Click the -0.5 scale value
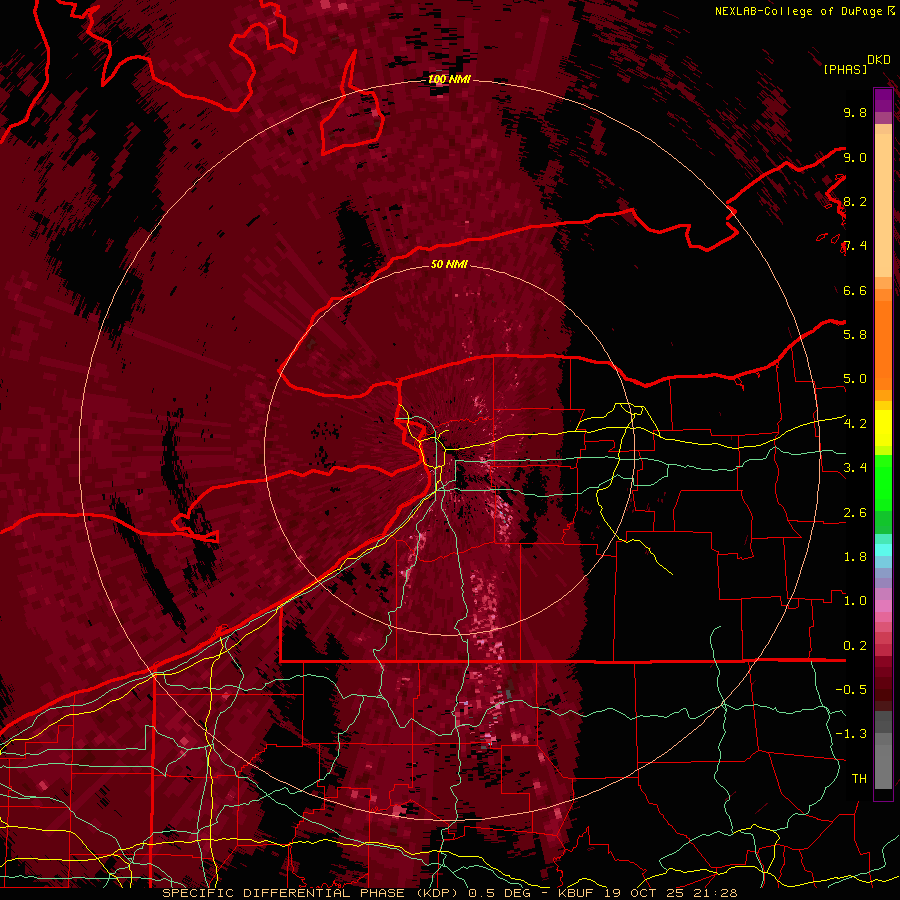 coord(851,690)
